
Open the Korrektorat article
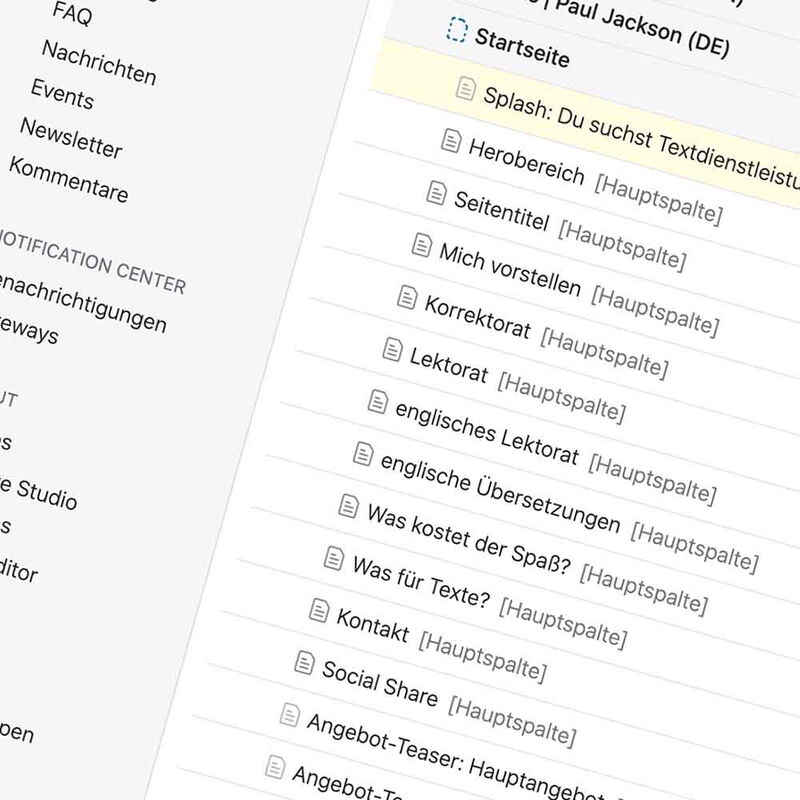477,317
